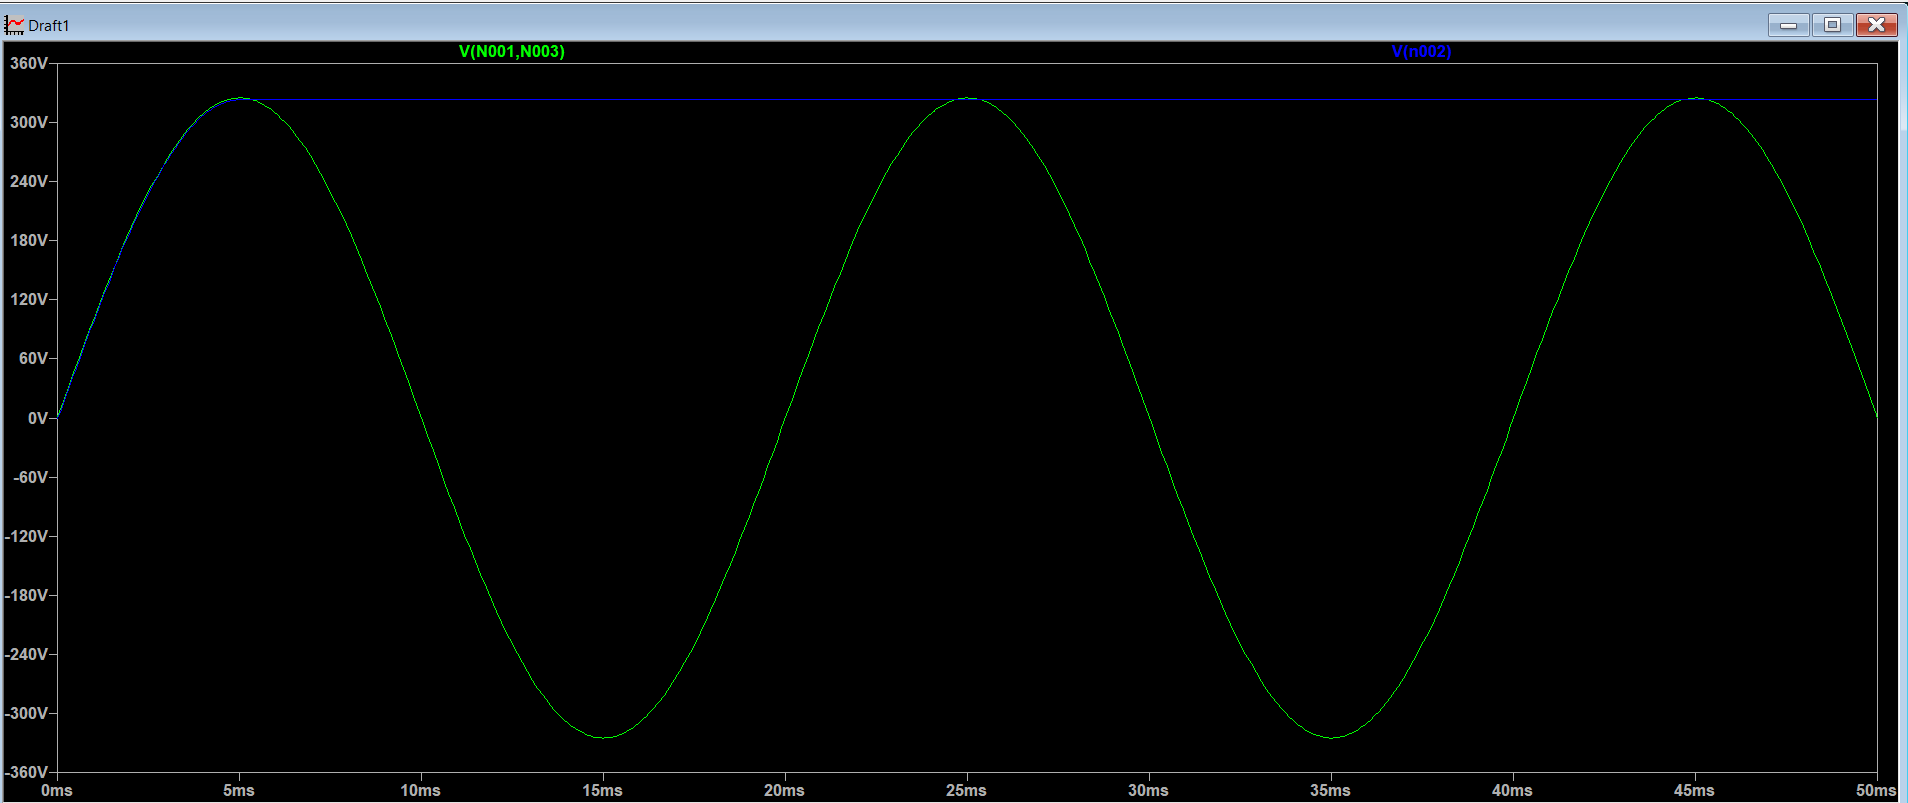The height and width of the screenshot is (803, 1908).
Task: Click the -120V vertical axis label
Action: pyautogui.click(x=27, y=536)
